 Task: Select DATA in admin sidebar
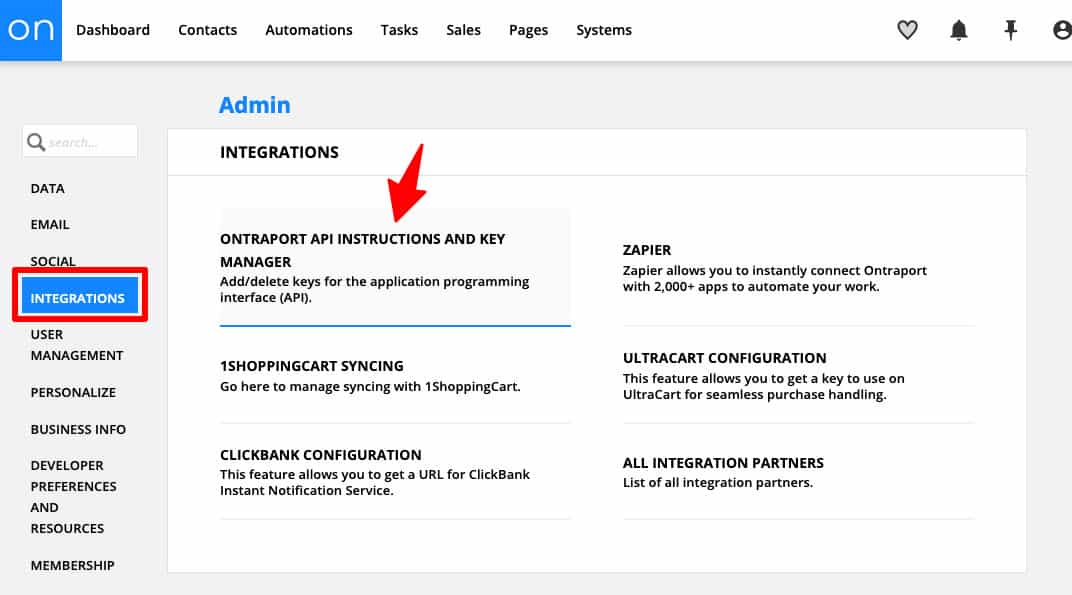click(x=47, y=189)
